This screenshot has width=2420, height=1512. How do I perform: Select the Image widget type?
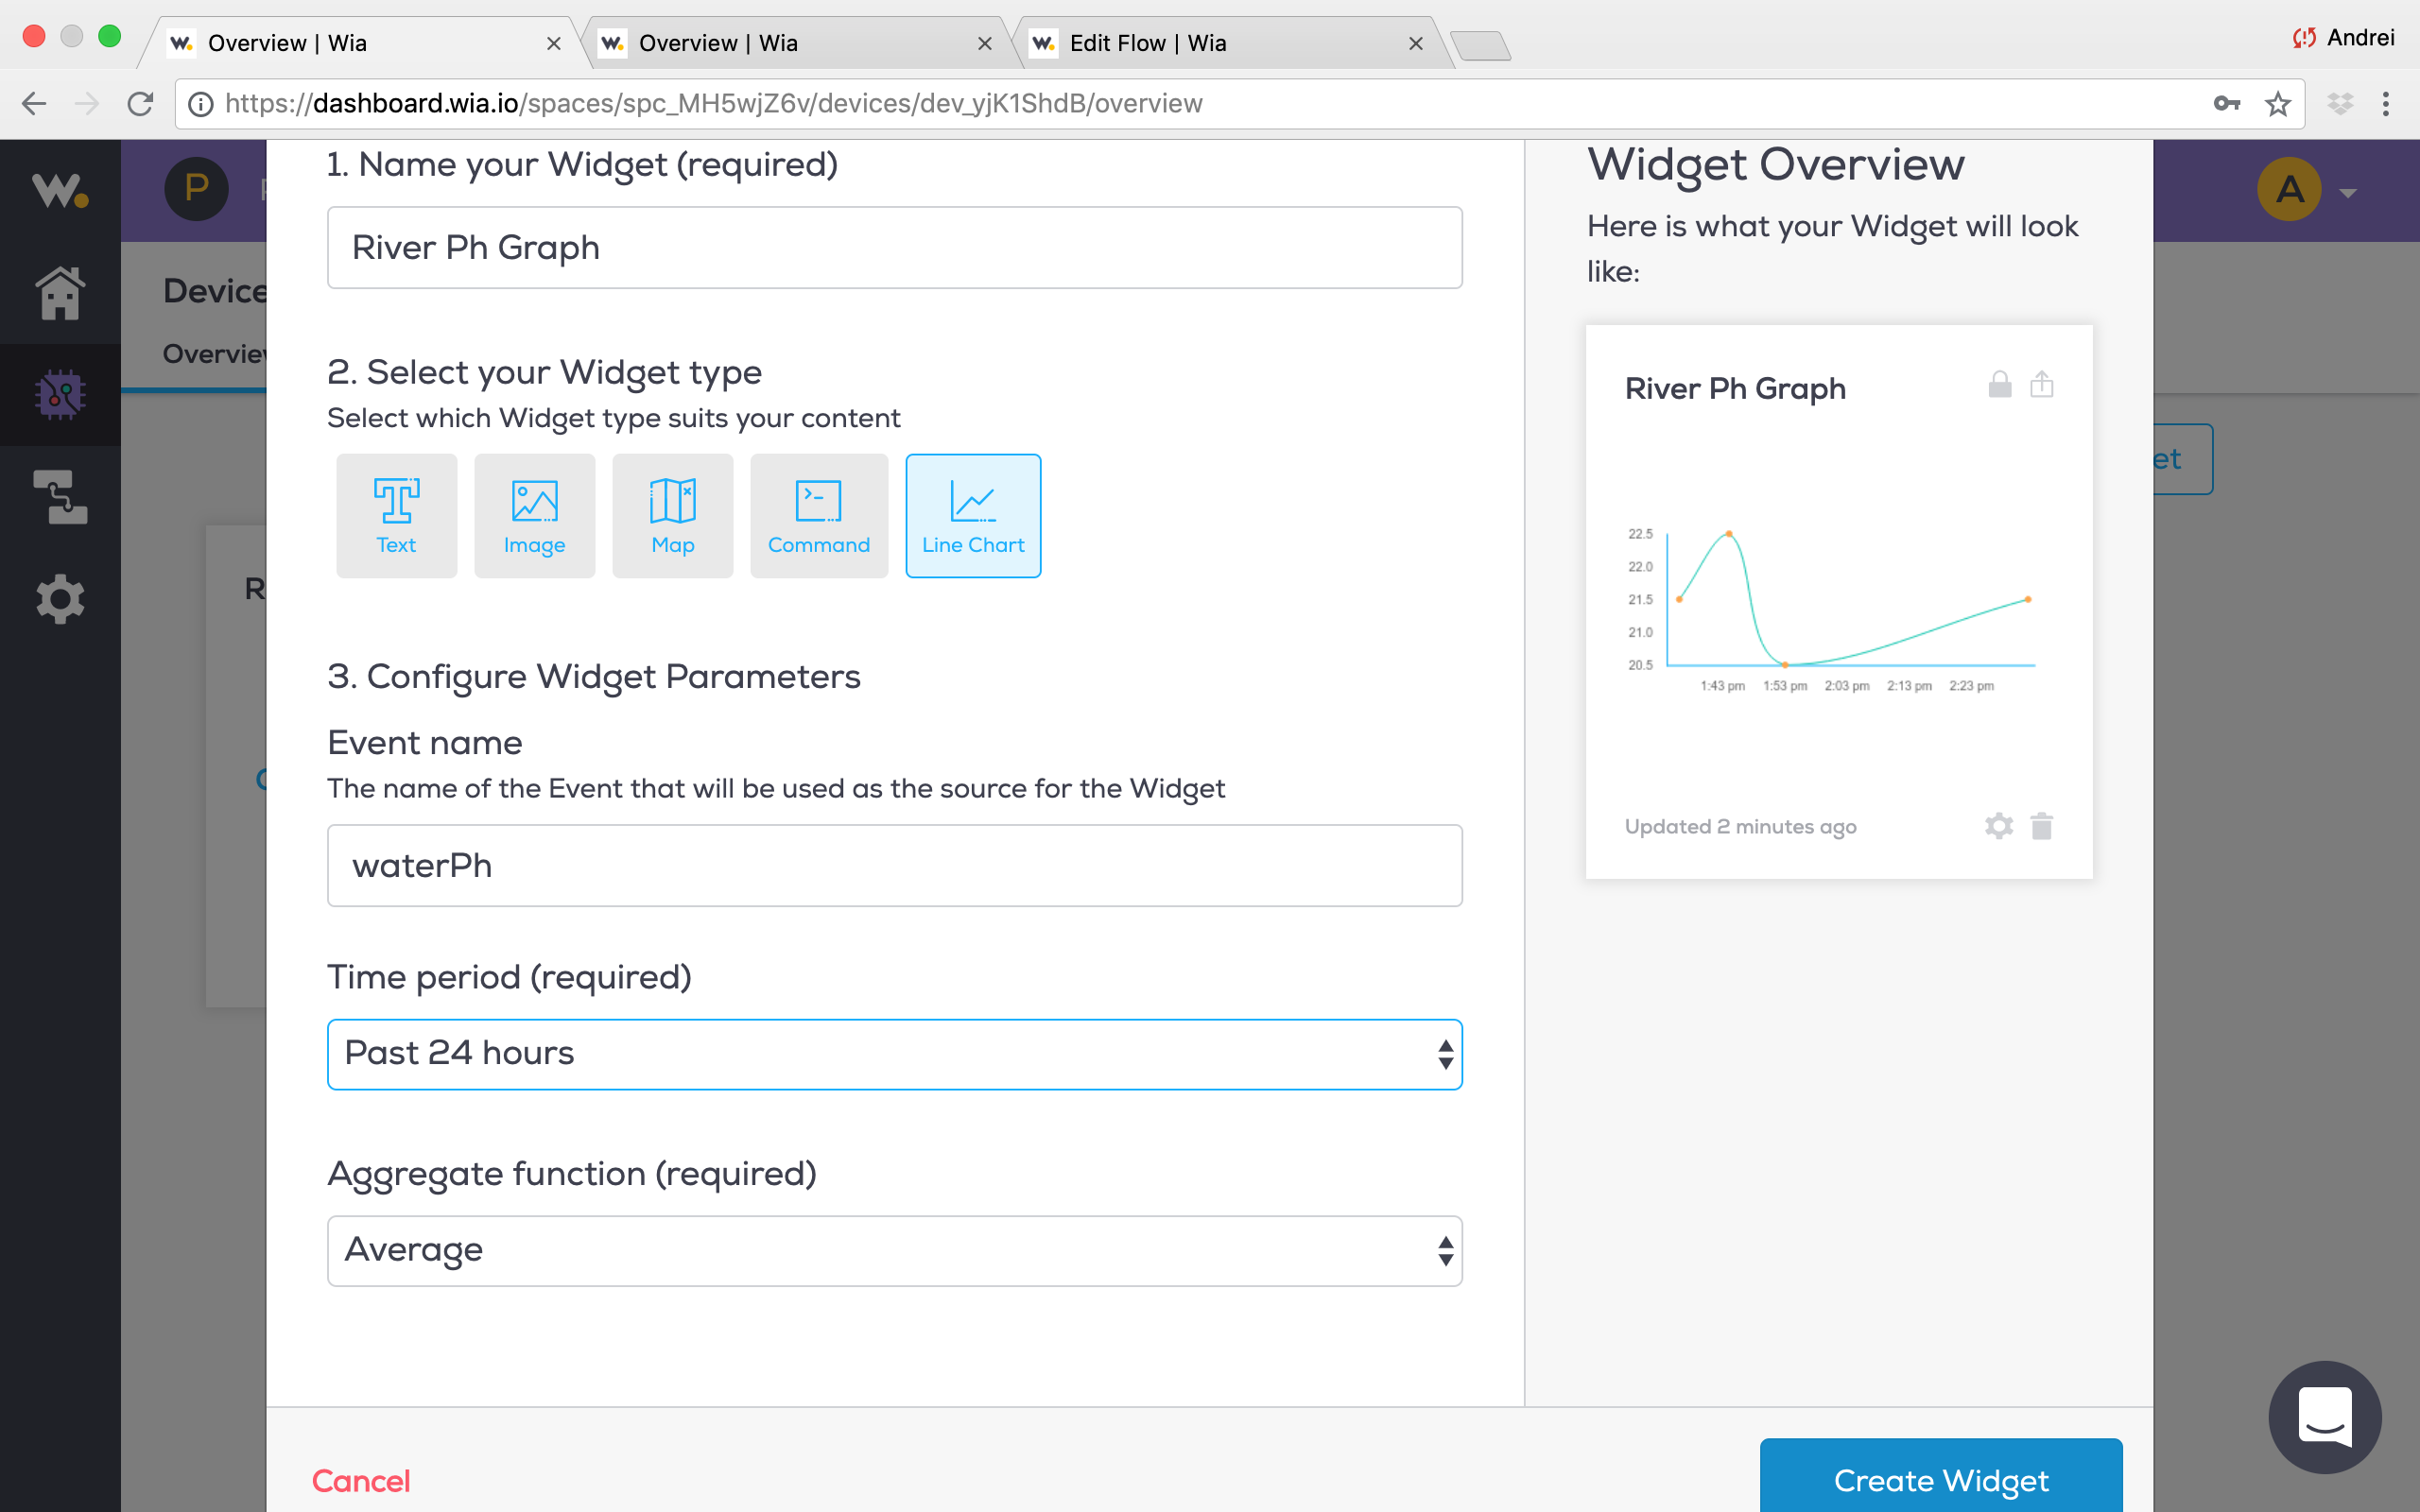[x=534, y=515]
